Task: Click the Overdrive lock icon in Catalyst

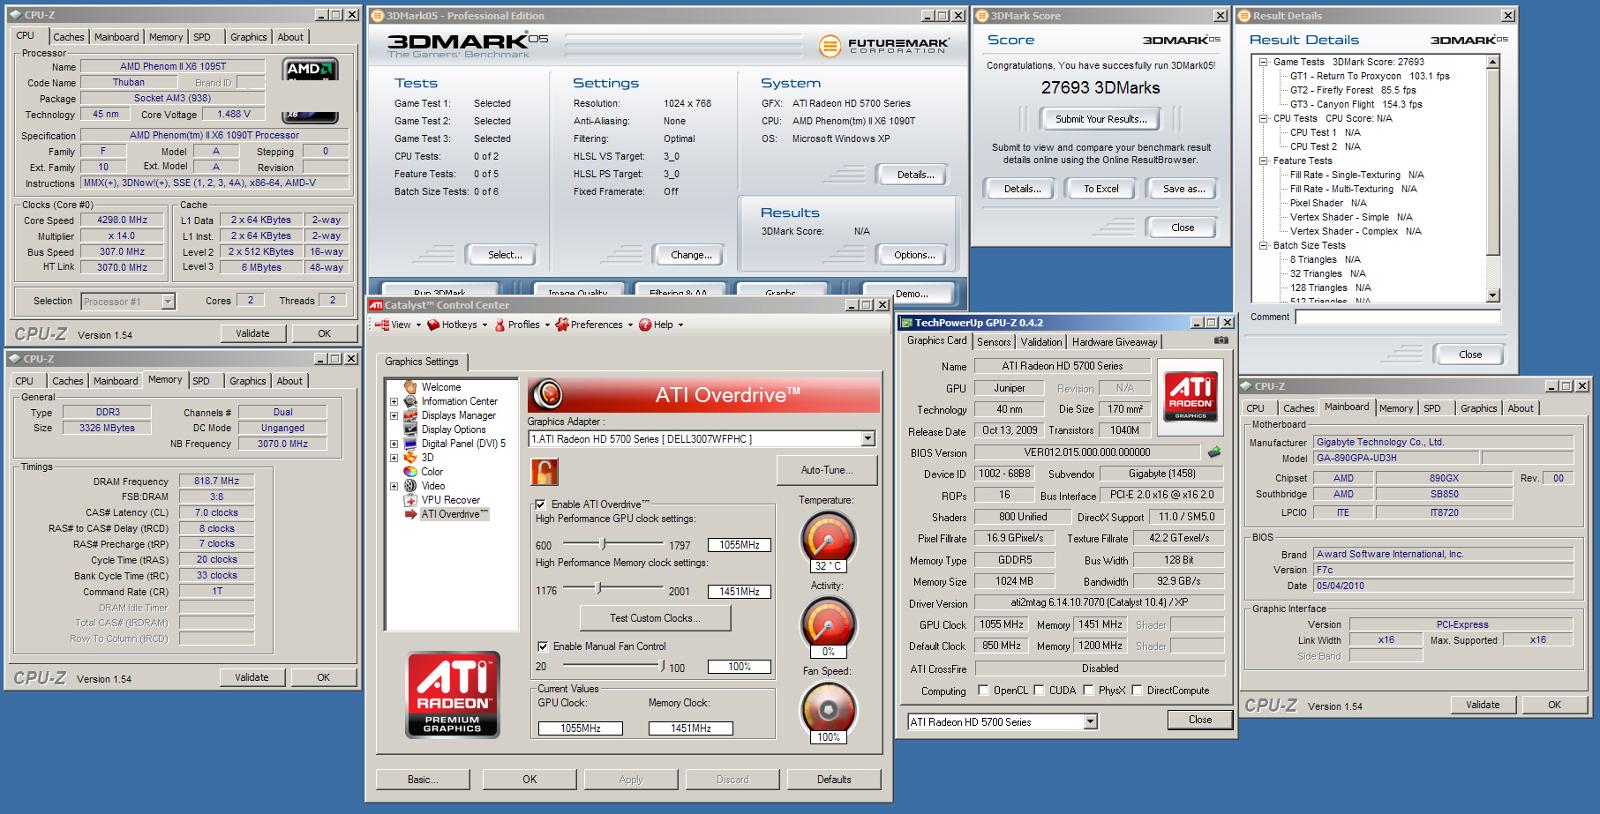Action: pyautogui.click(x=545, y=471)
